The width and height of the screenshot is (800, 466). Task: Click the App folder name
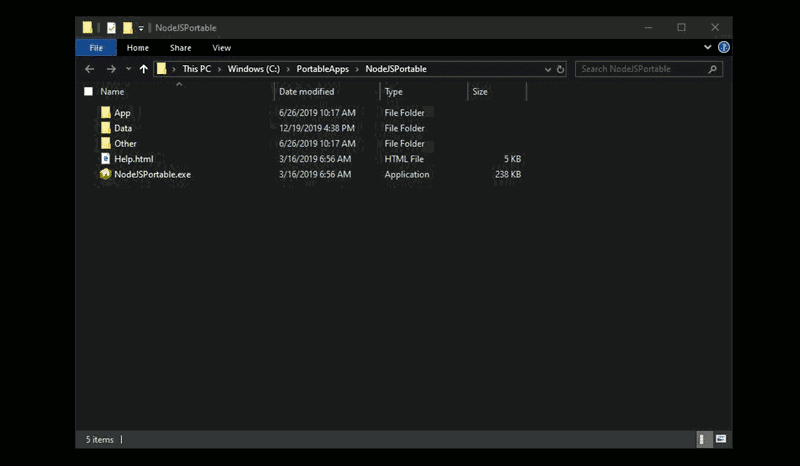122,113
